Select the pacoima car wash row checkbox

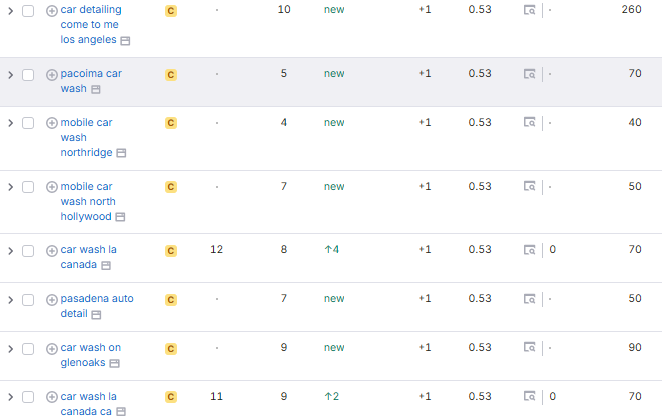[x=28, y=74]
